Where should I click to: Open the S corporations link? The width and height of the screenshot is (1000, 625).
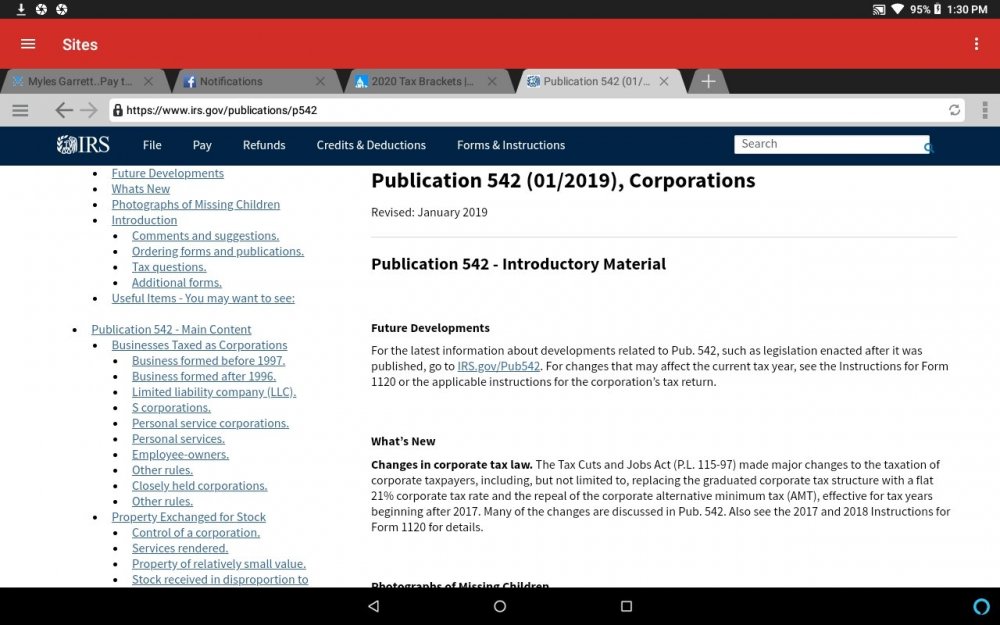[x=171, y=408]
